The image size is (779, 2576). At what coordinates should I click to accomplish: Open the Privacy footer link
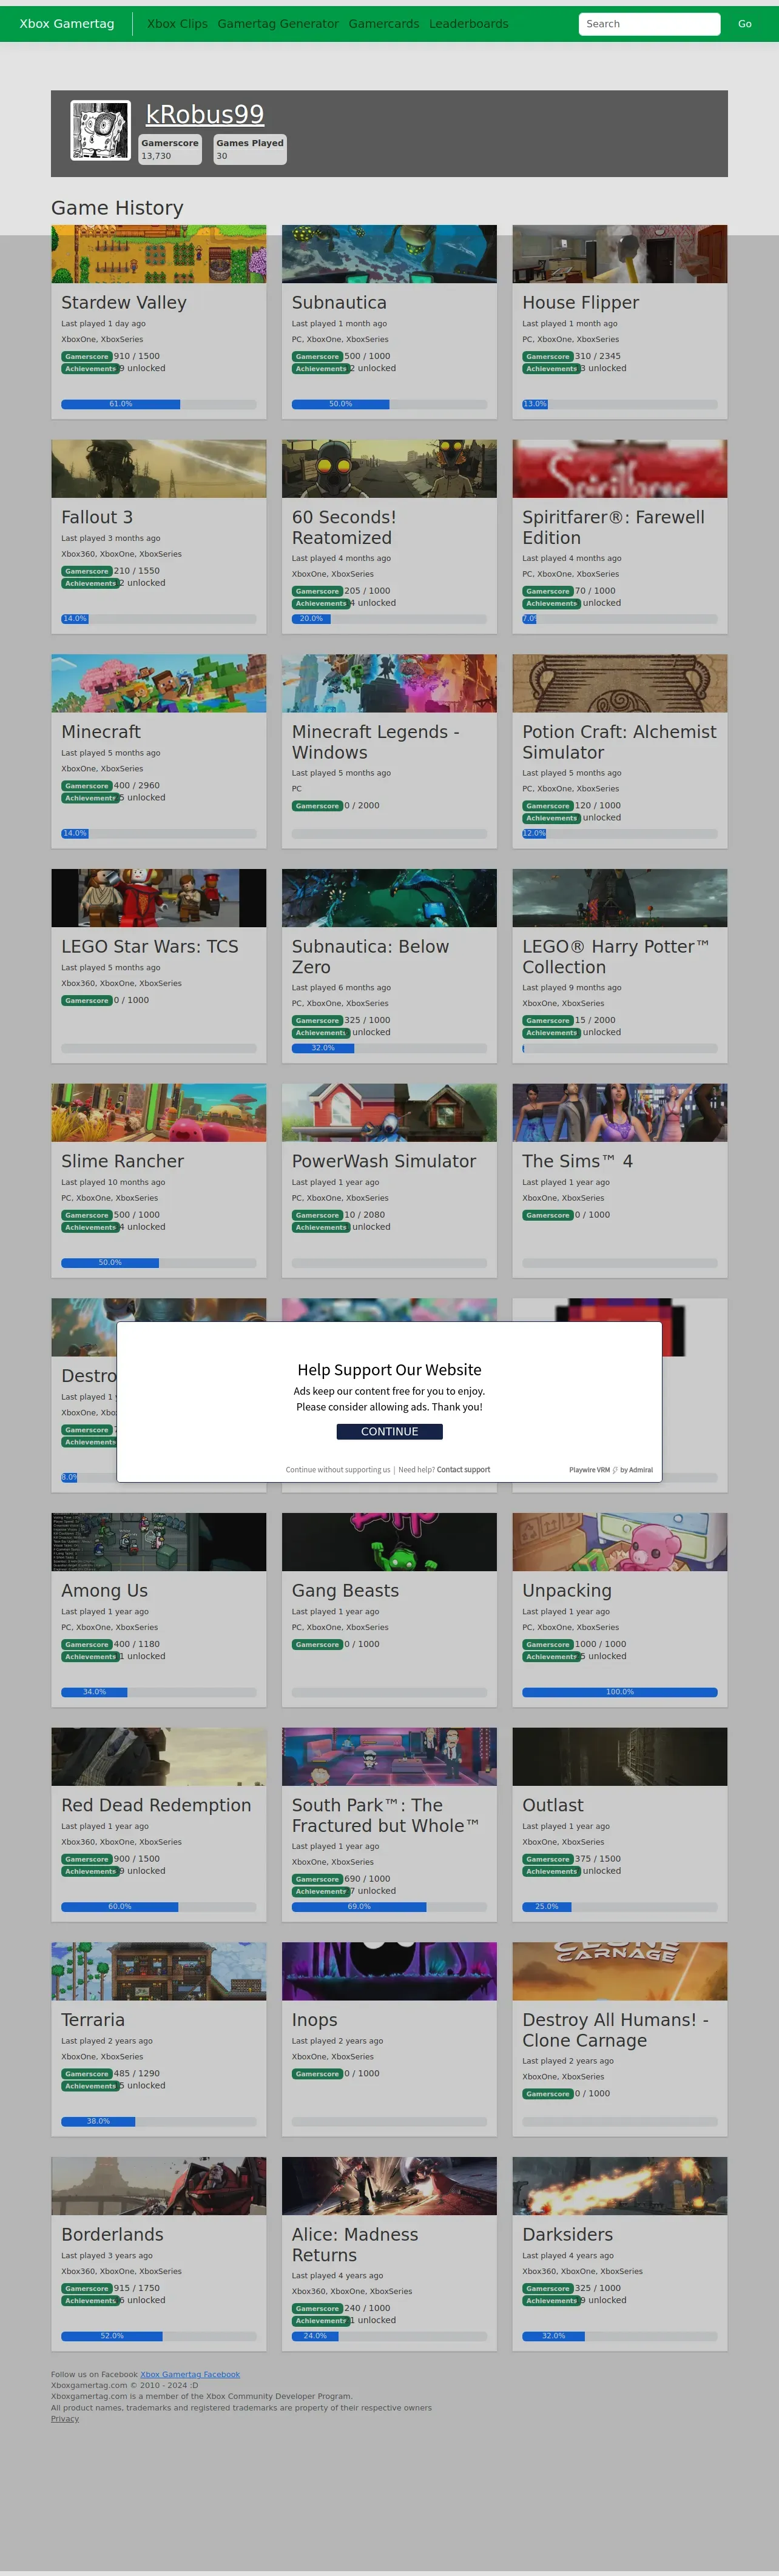tap(65, 2418)
